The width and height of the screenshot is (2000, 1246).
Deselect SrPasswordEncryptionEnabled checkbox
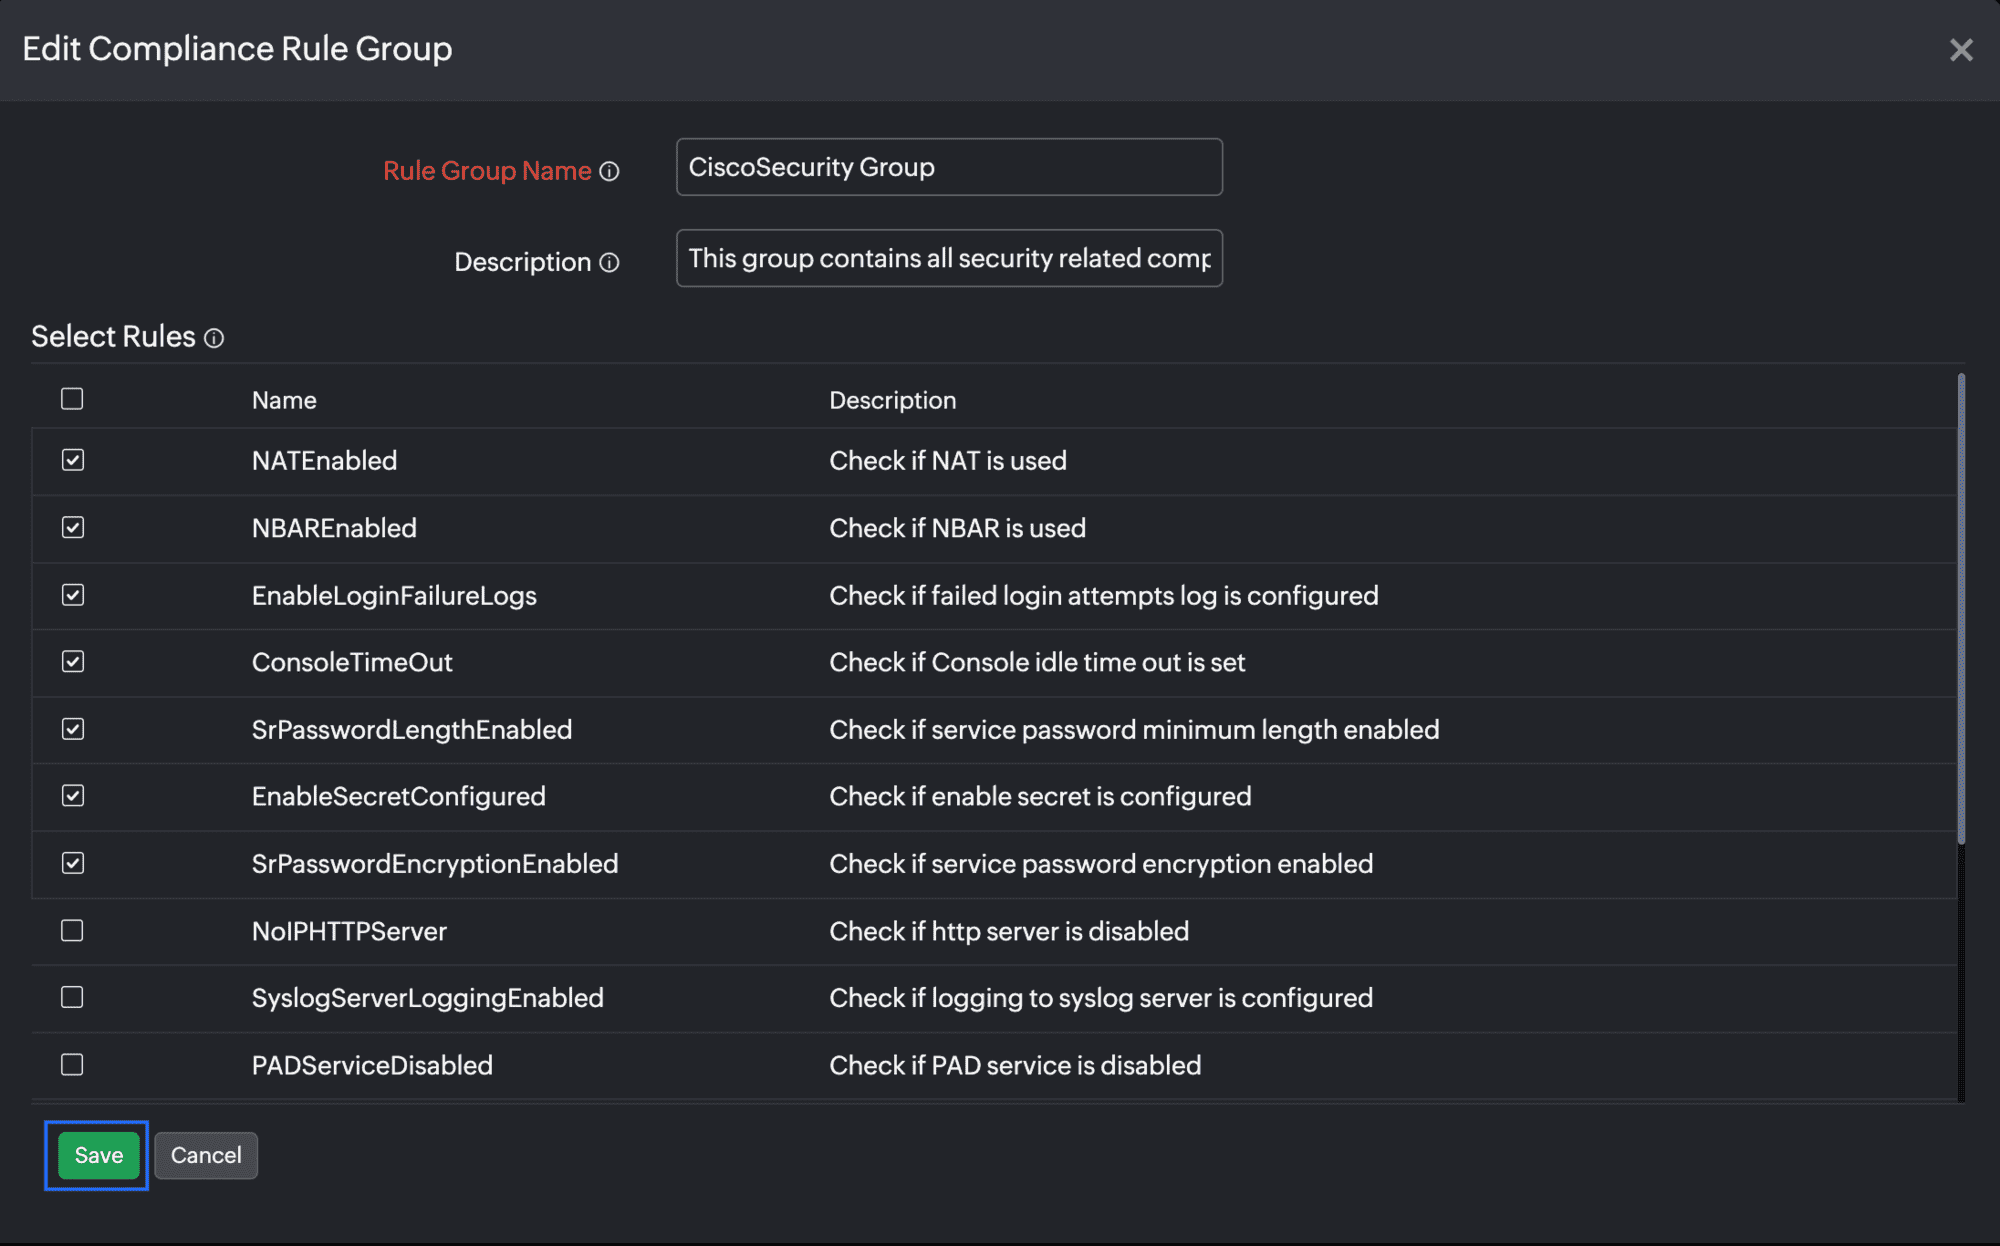73,863
